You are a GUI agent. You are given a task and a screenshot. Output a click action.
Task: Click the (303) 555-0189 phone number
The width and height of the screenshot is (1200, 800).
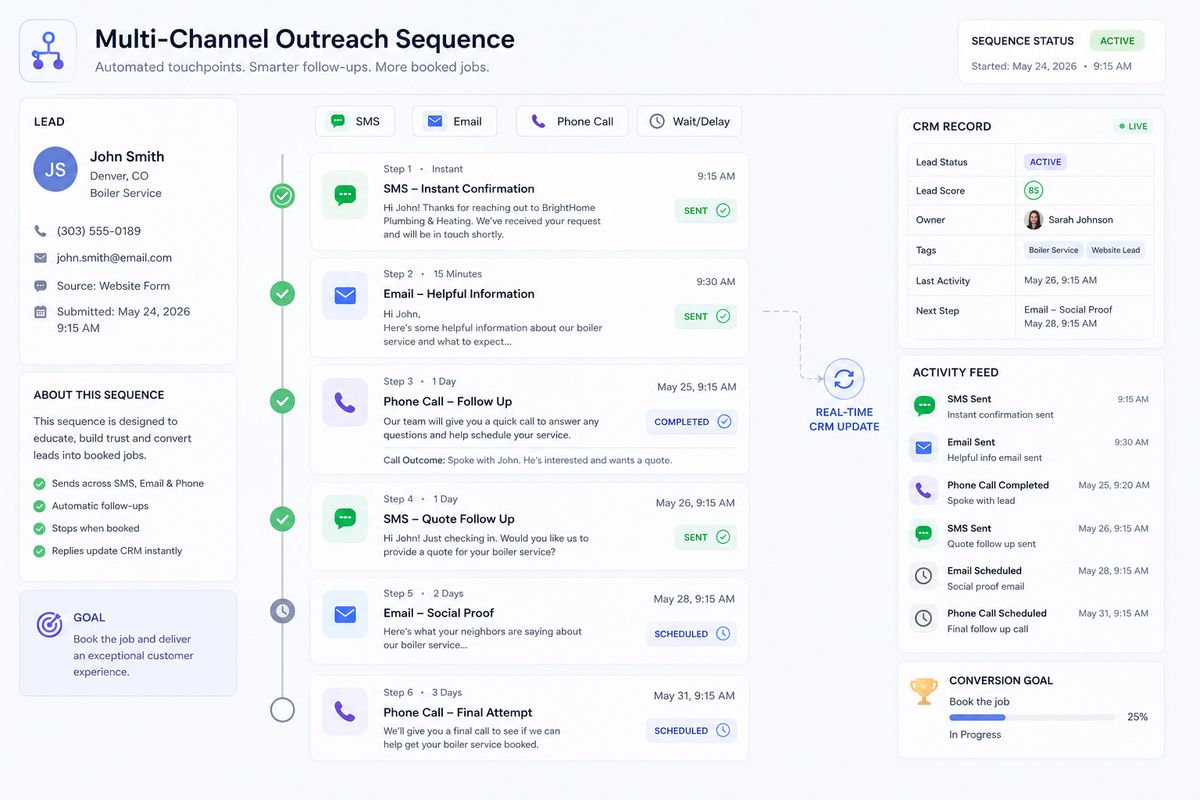pyautogui.click(x=99, y=230)
